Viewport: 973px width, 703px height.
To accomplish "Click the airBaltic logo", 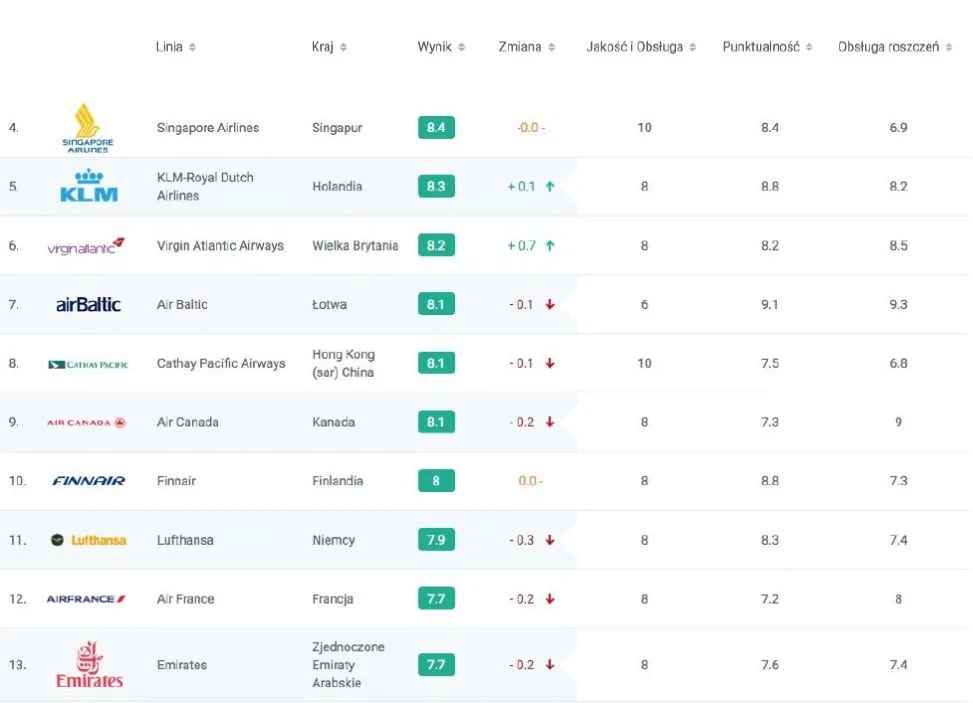I will coord(88,305).
